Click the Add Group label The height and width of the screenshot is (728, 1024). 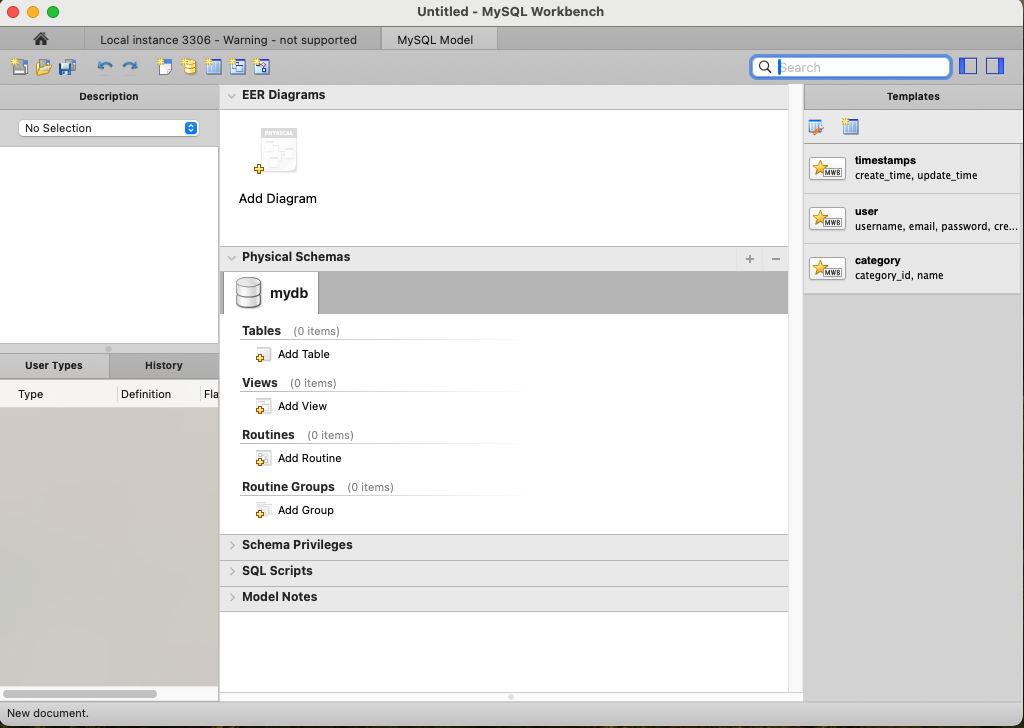306,510
